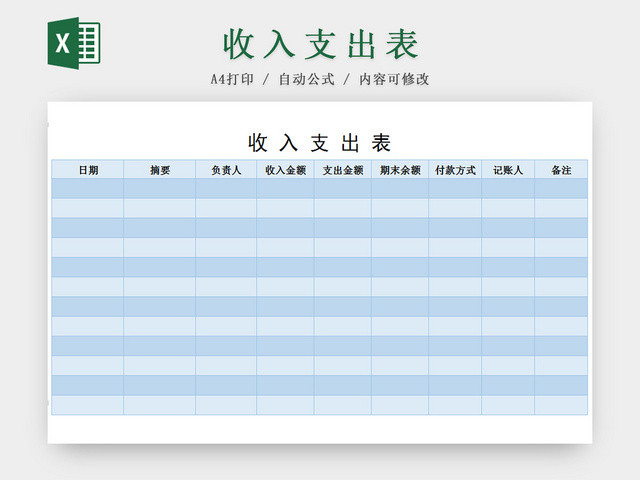Select the 摘要 column header
The width and height of the screenshot is (640, 480).
pos(160,170)
